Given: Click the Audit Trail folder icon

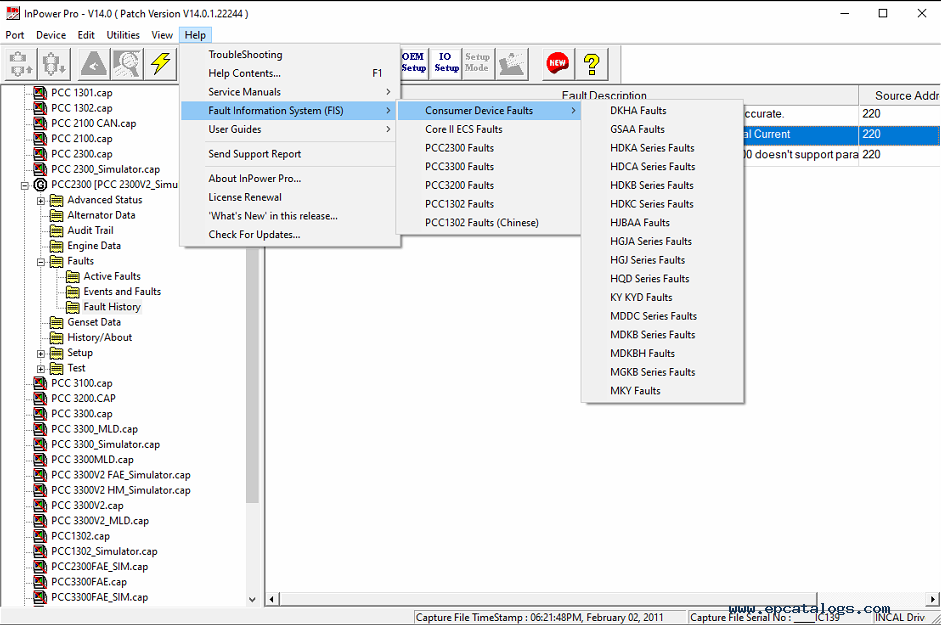Looking at the screenshot, I should (56, 231).
